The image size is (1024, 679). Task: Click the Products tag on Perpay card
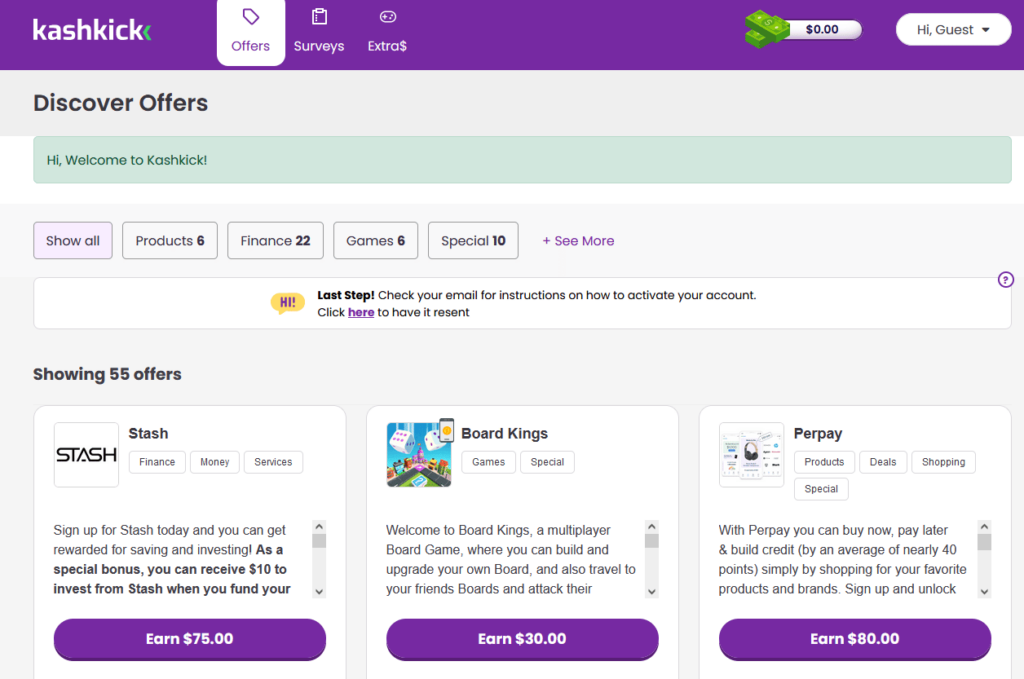click(824, 462)
